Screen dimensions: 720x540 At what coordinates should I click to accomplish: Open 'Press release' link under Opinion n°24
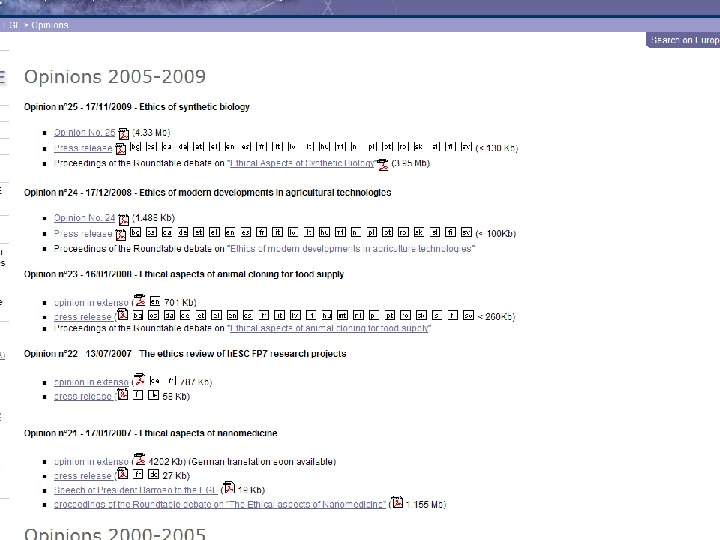pyautogui.click(x=83, y=234)
